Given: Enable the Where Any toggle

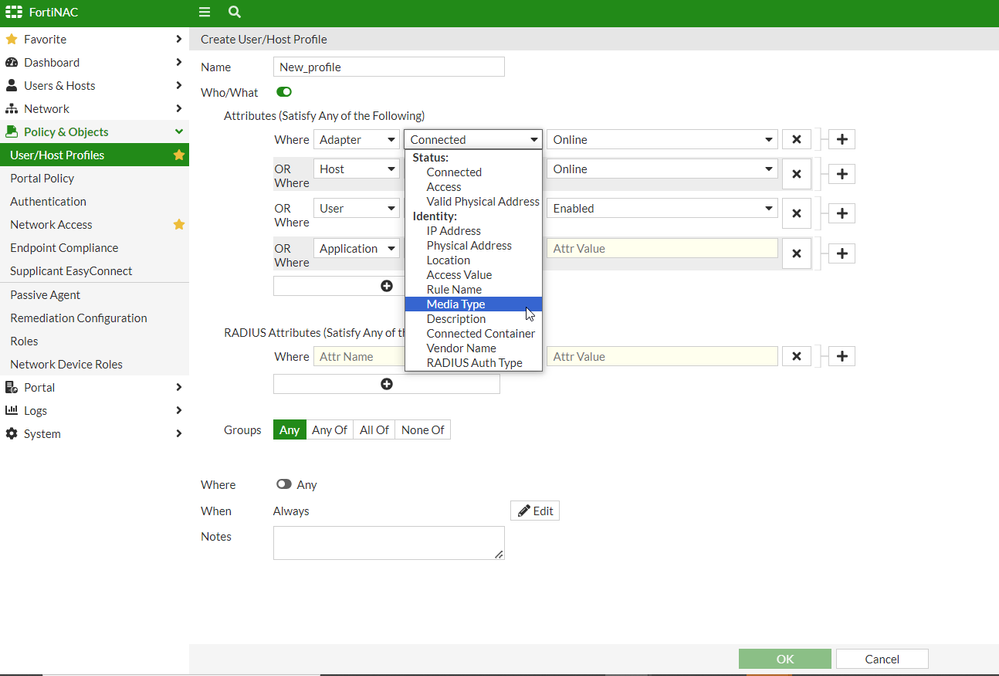Looking at the screenshot, I should pyautogui.click(x=284, y=484).
